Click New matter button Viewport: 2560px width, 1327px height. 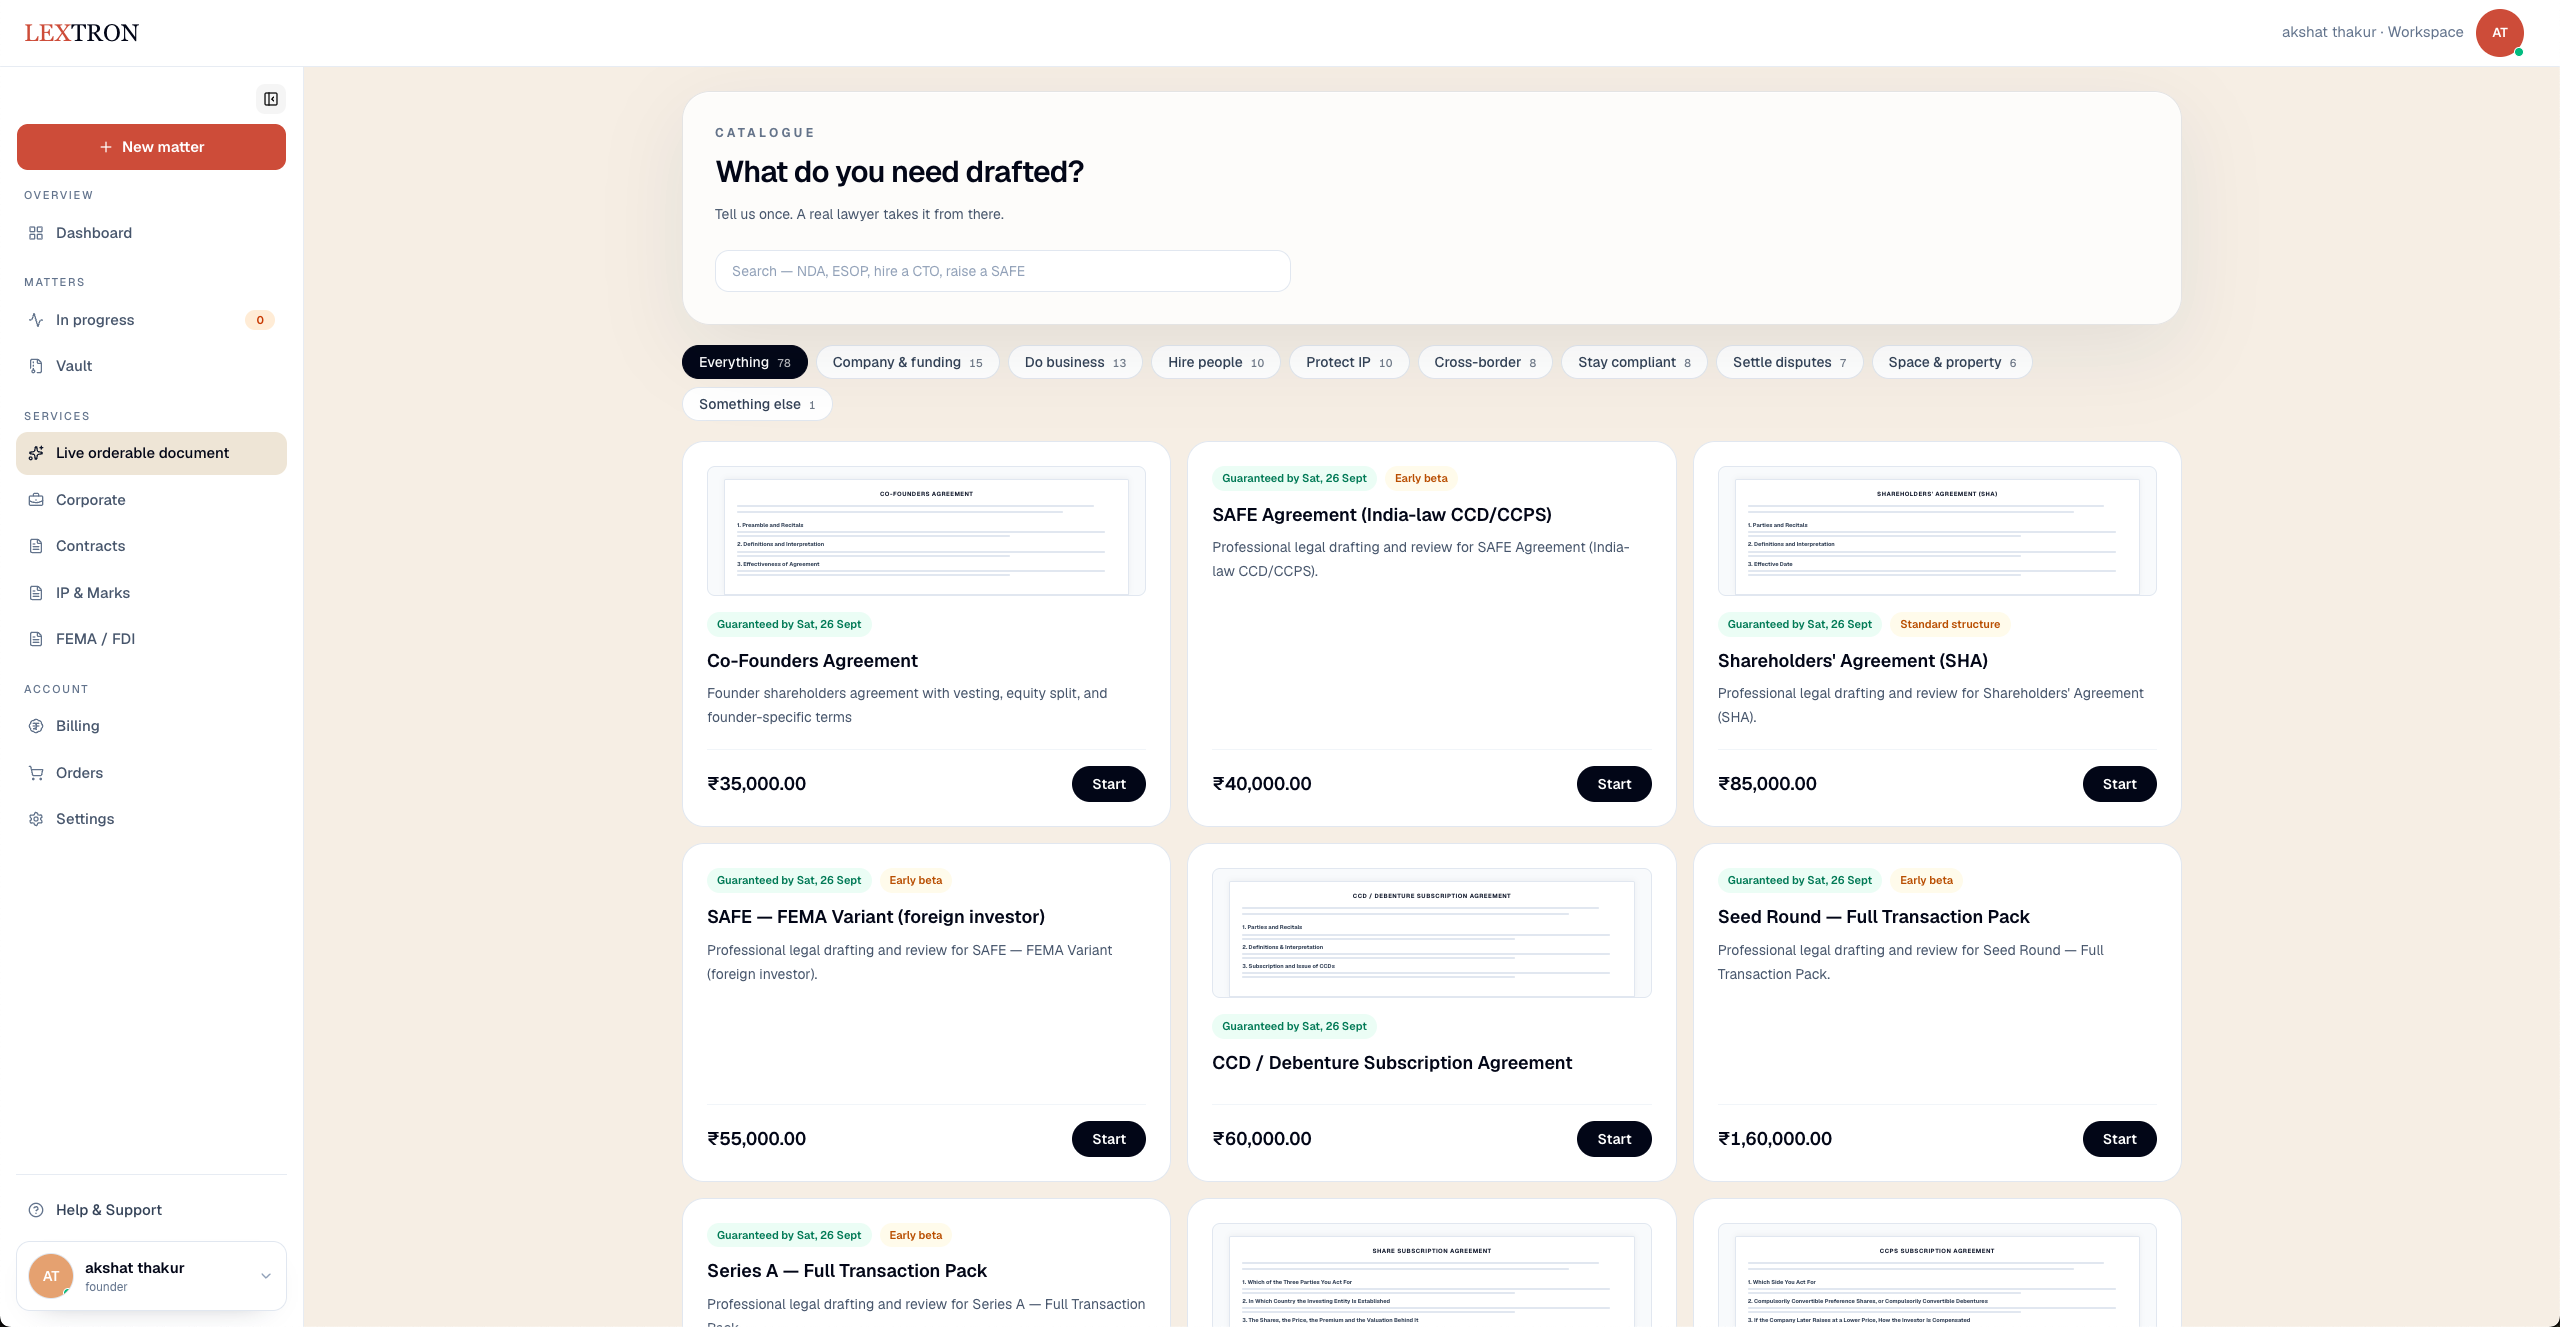click(x=151, y=147)
